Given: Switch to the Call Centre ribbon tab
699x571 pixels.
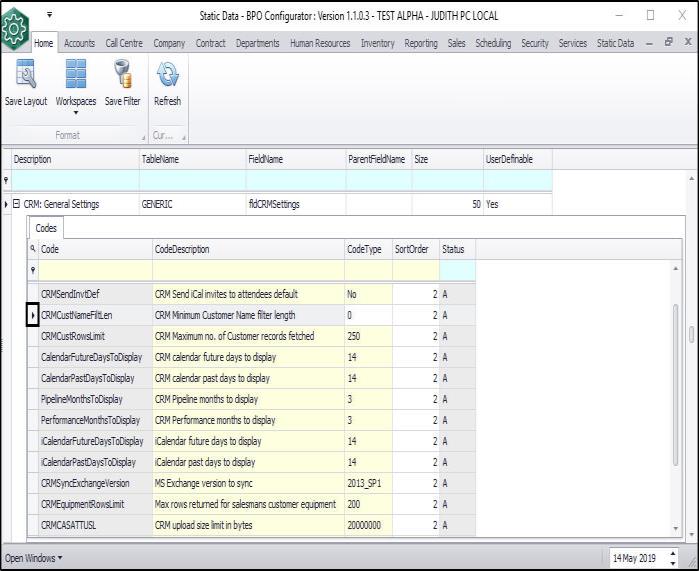Looking at the screenshot, I should (x=125, y=44).
